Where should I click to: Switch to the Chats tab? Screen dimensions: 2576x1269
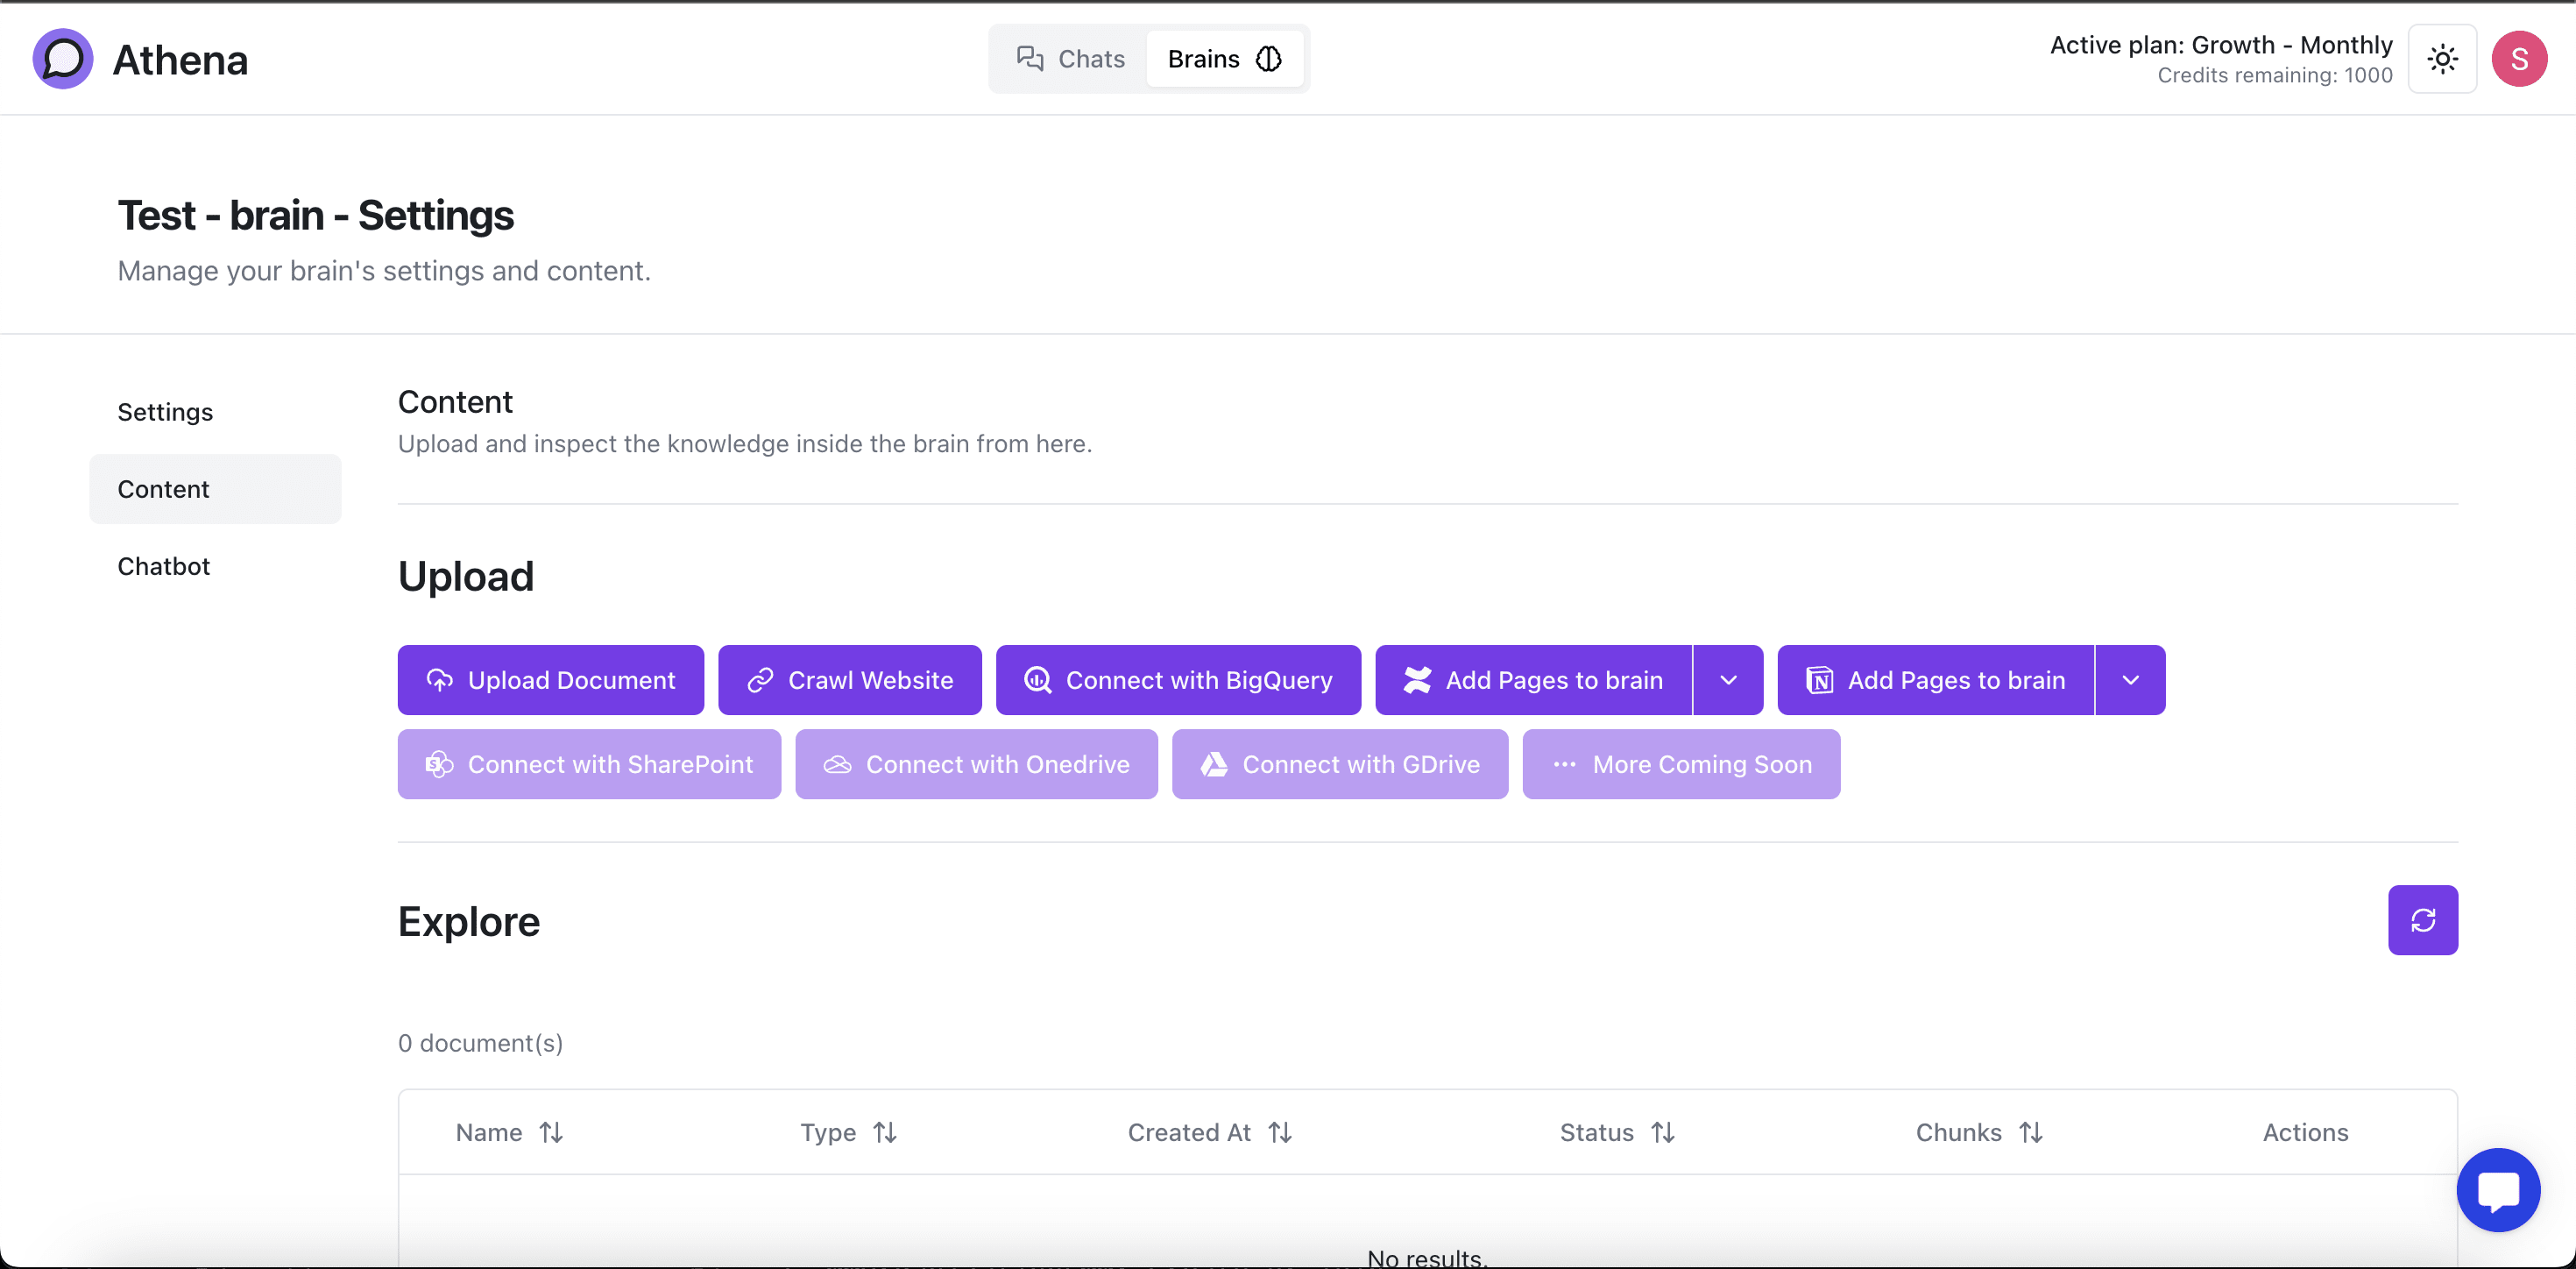pos(1070,59)
